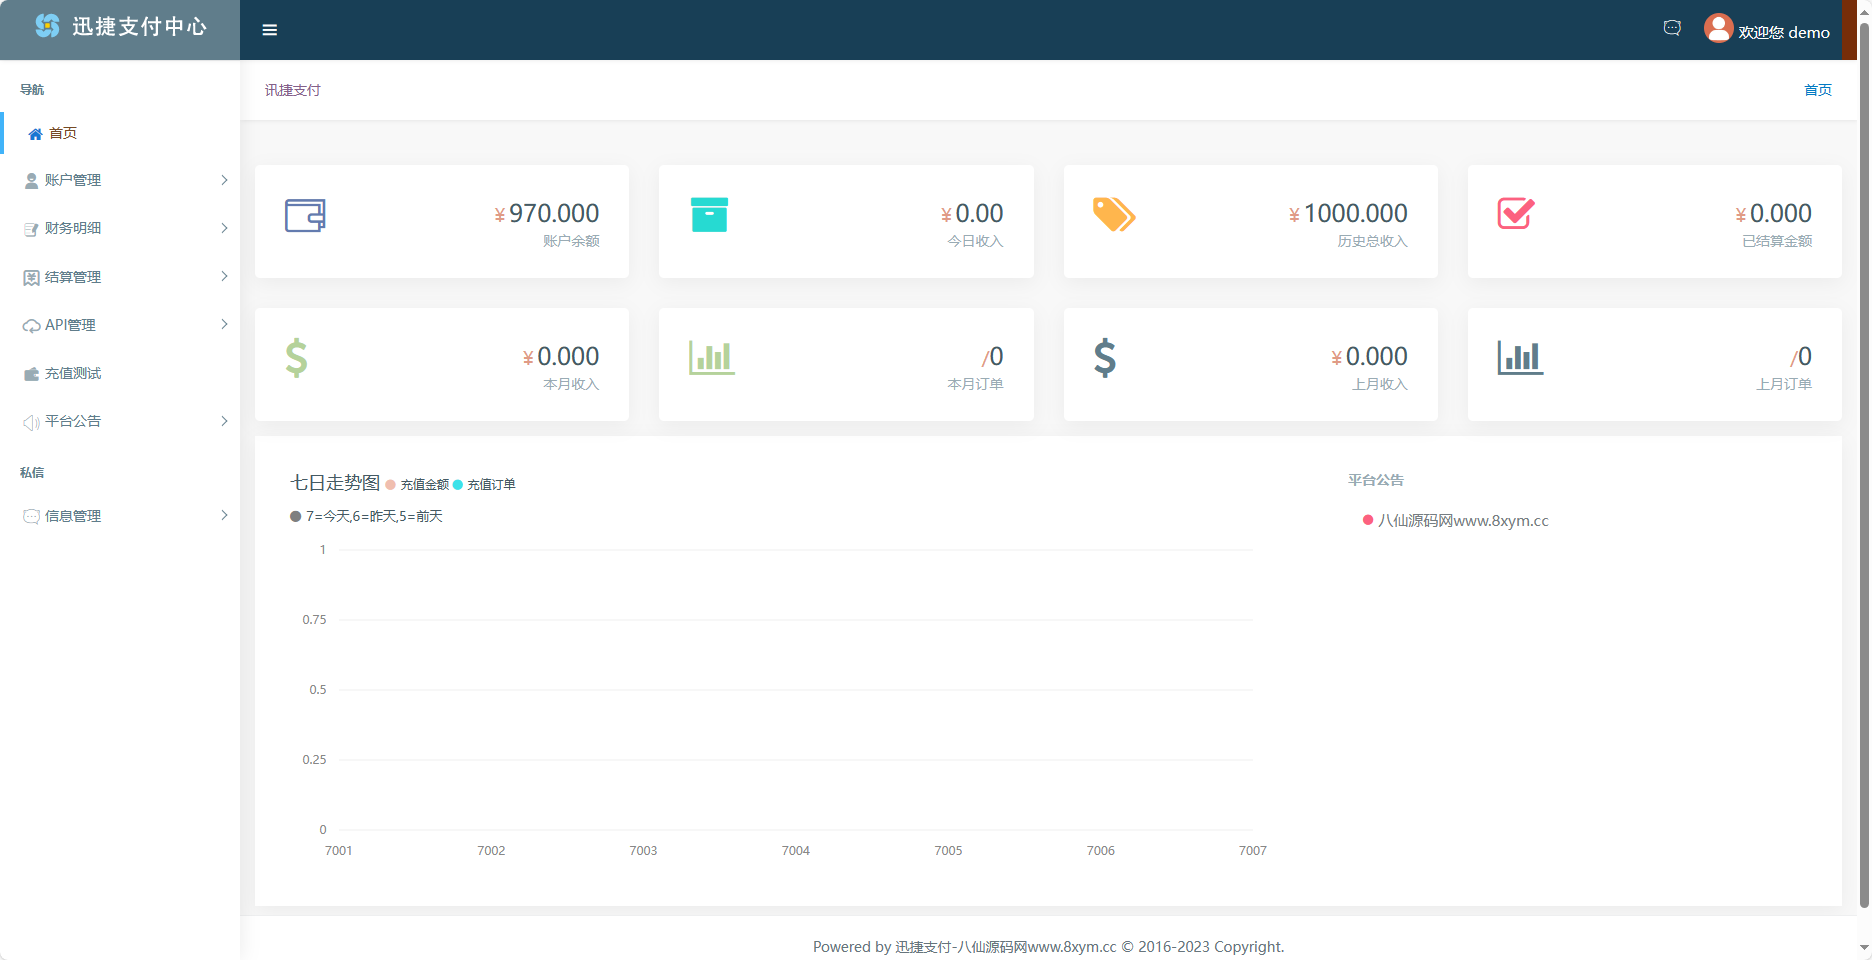Open the messages chat icon

[x=1672, y=28]
